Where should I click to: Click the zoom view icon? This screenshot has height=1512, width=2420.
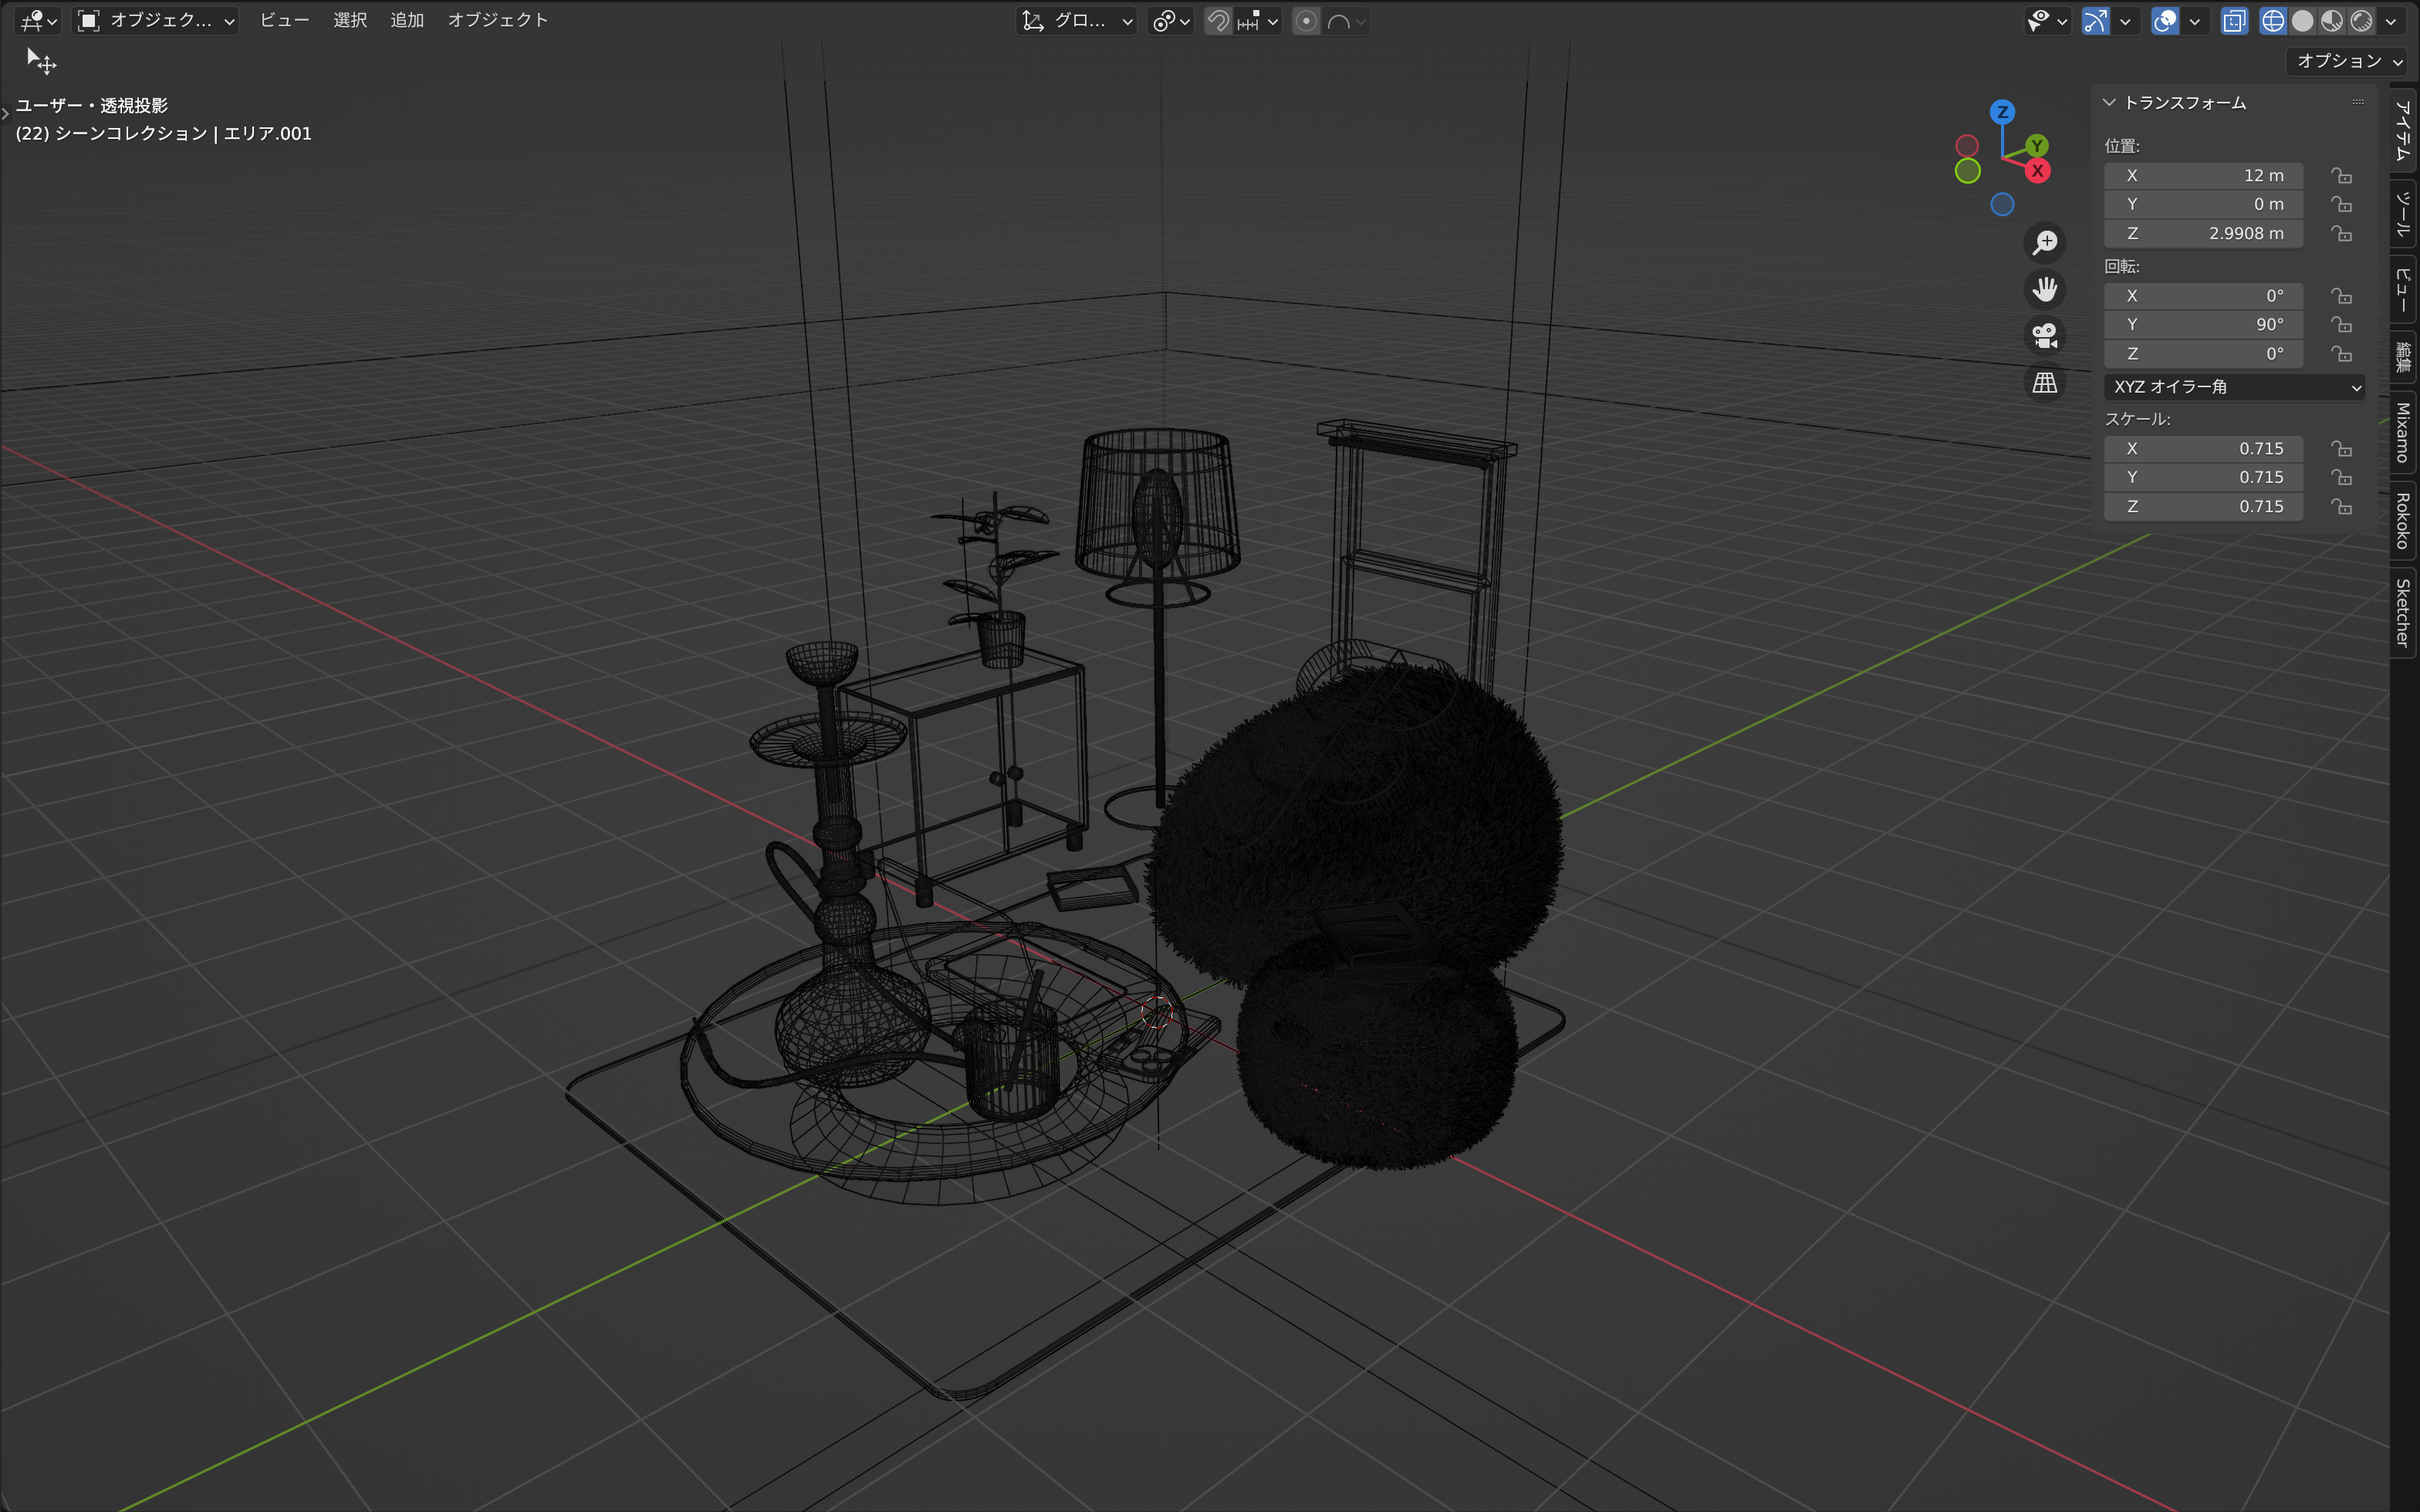point(2045,242)
